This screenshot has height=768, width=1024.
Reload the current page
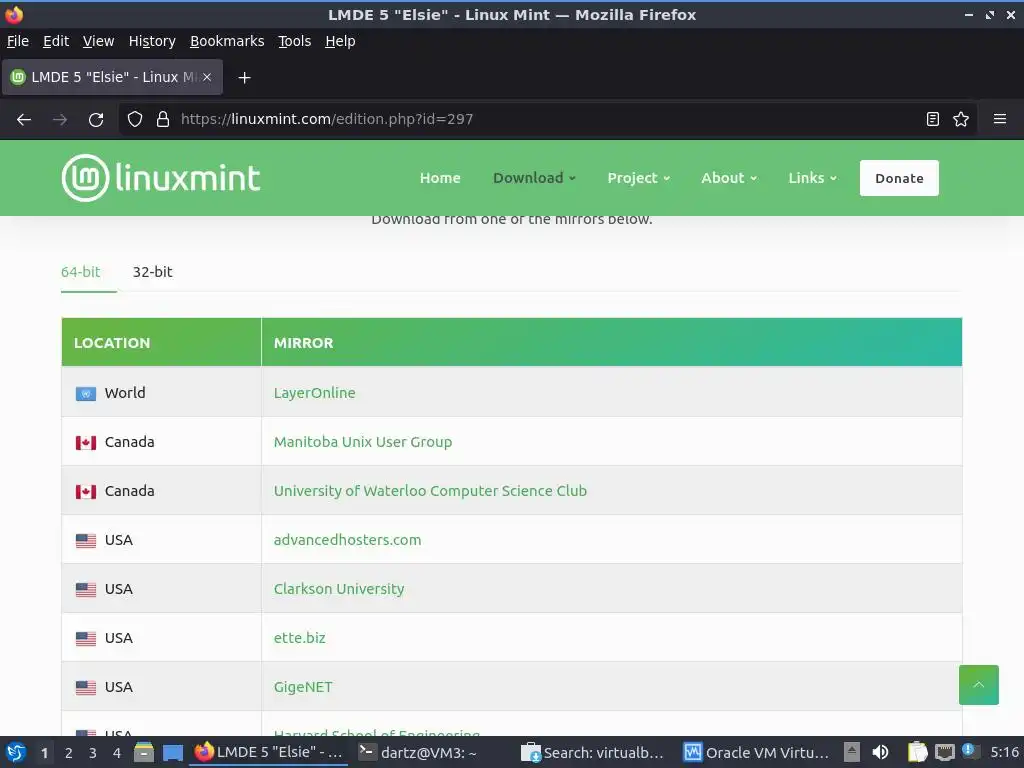(96, 120)
